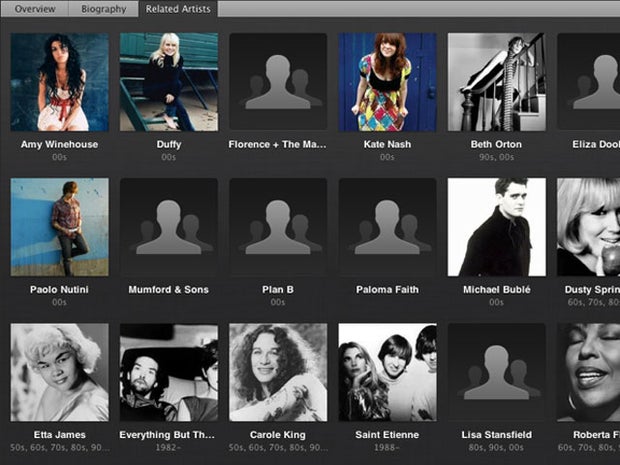Click decades text under Carole King

click(x=278, y=447)
